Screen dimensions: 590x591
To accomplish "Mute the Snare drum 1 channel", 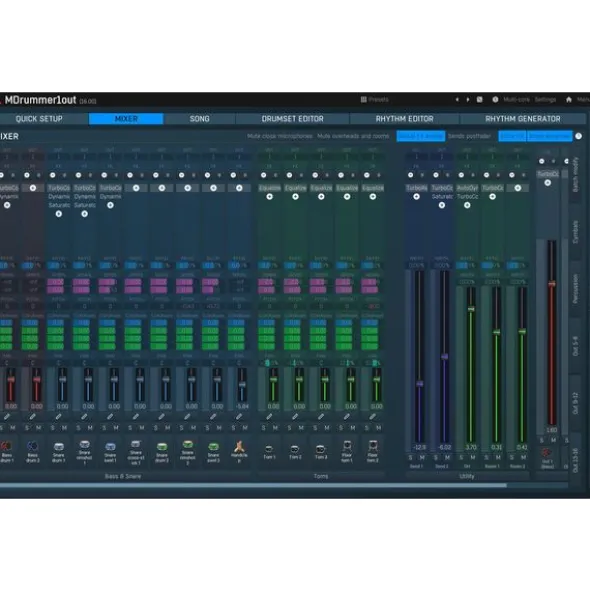I will click(x=64, y=428).
